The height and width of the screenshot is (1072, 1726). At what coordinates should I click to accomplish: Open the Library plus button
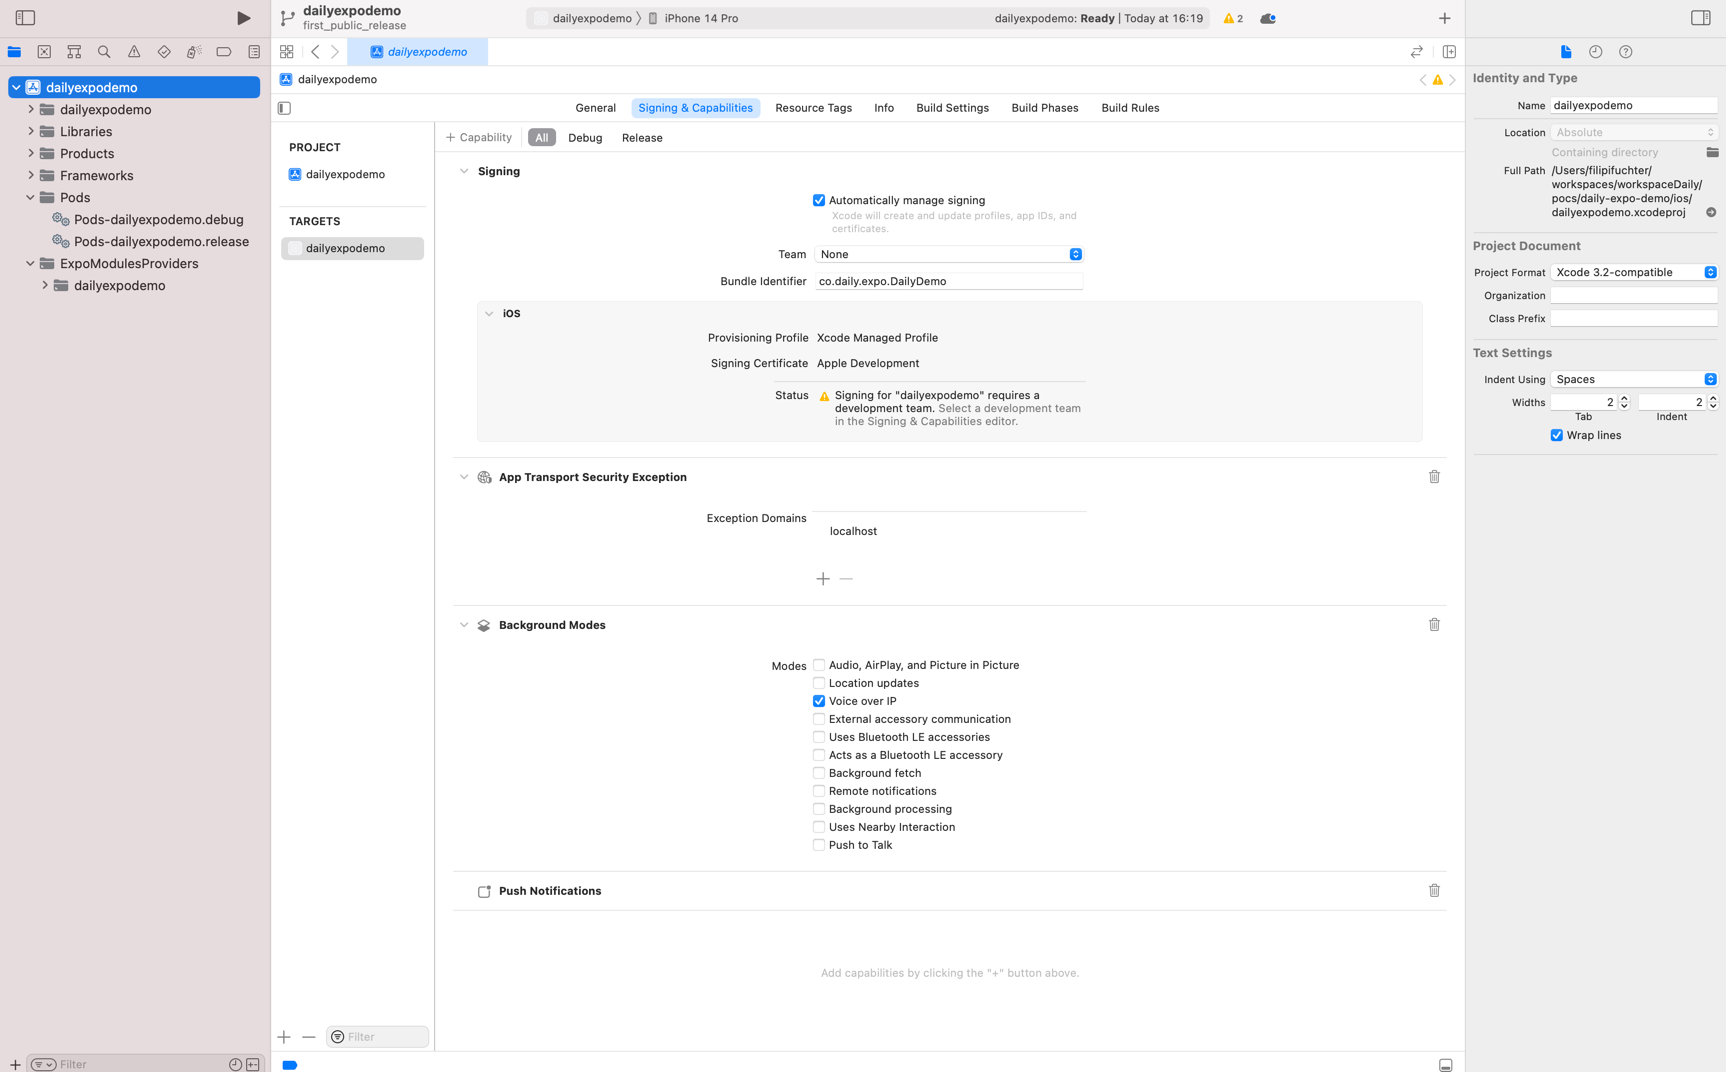[x=1444, y=18]
